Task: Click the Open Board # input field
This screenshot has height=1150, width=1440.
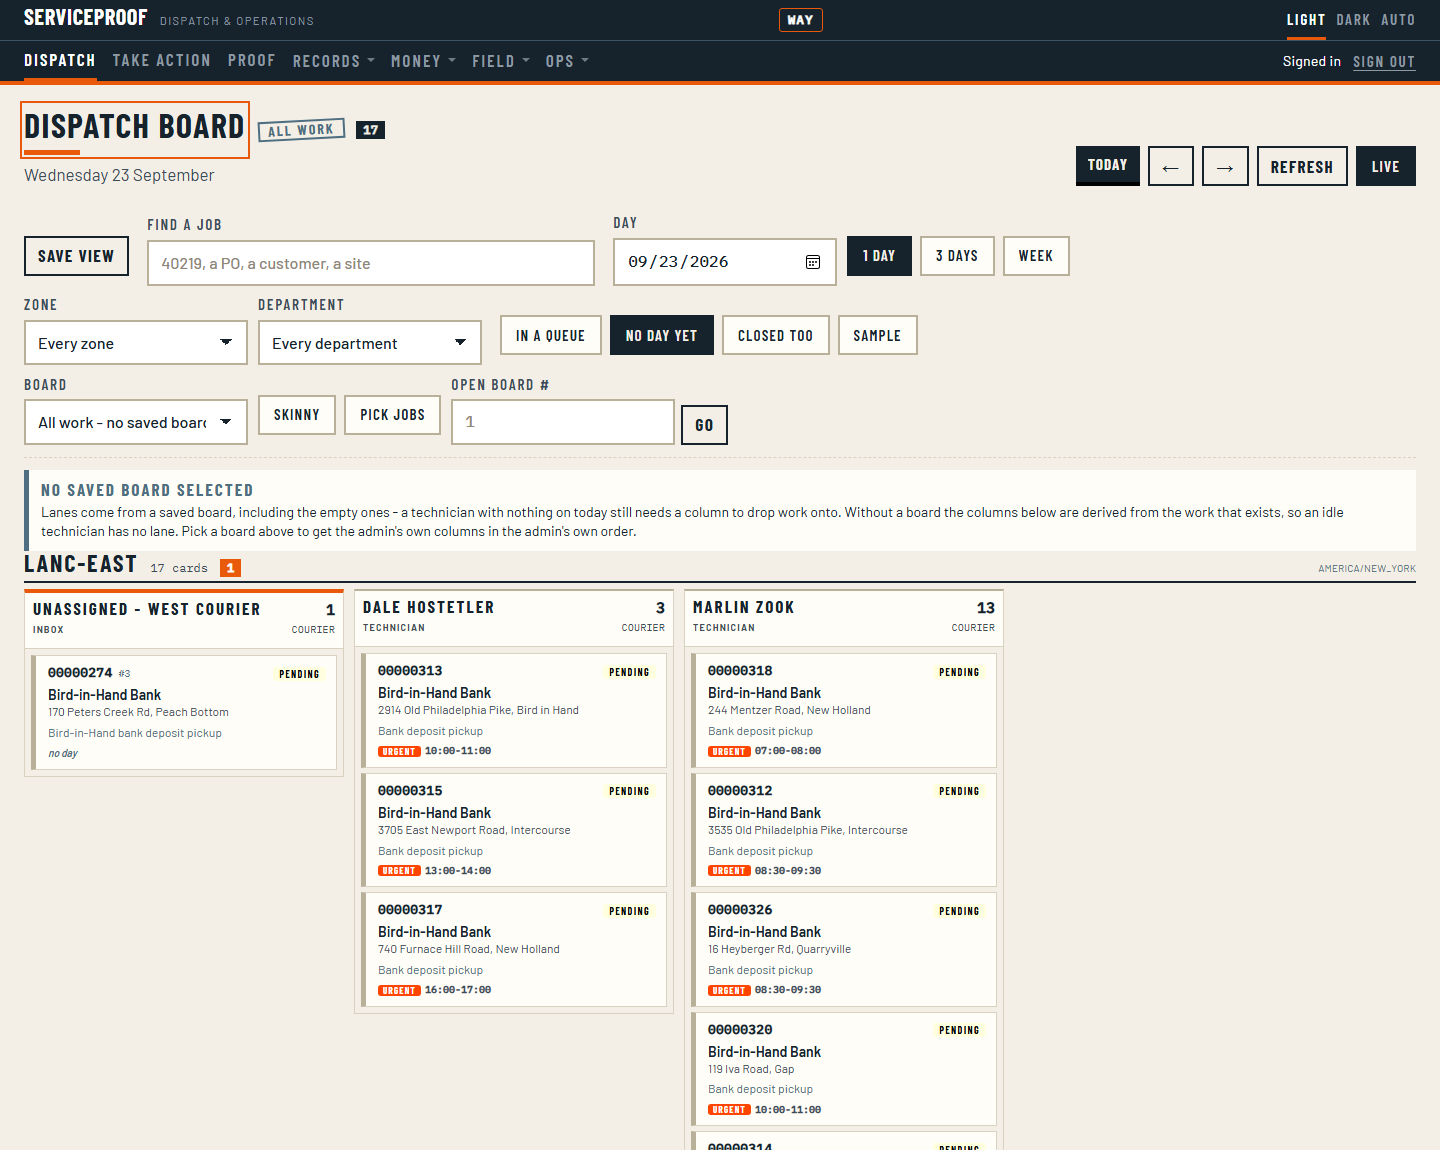Action: pos(563,422)
